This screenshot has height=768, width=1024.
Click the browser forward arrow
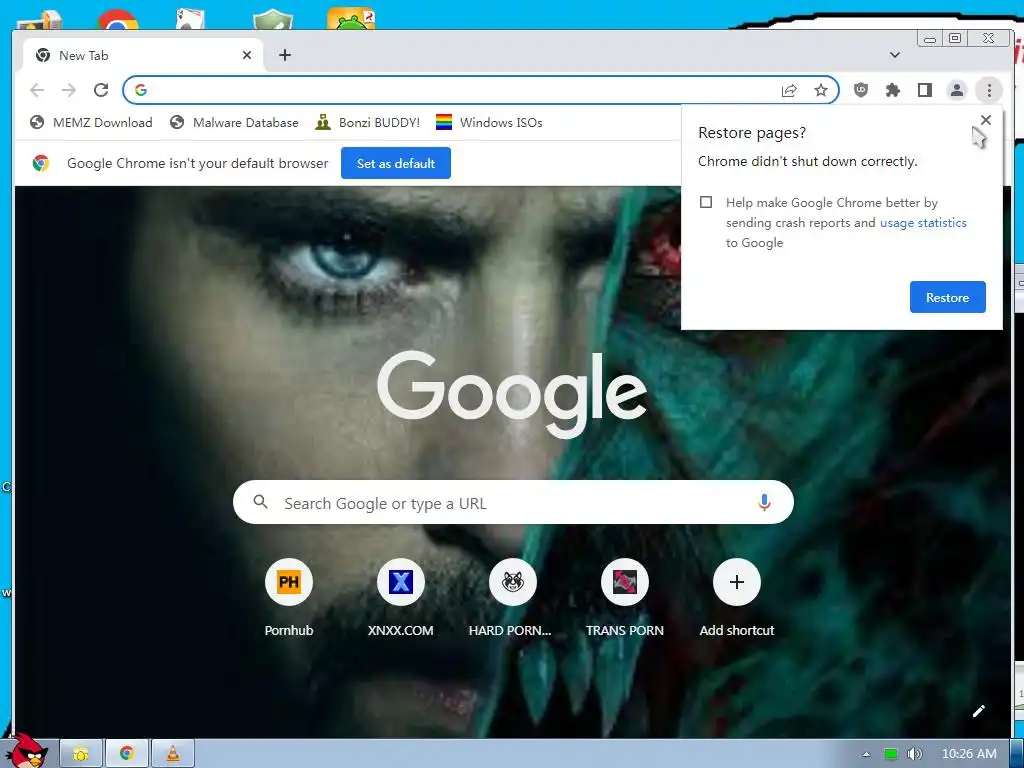click(69, 90)
